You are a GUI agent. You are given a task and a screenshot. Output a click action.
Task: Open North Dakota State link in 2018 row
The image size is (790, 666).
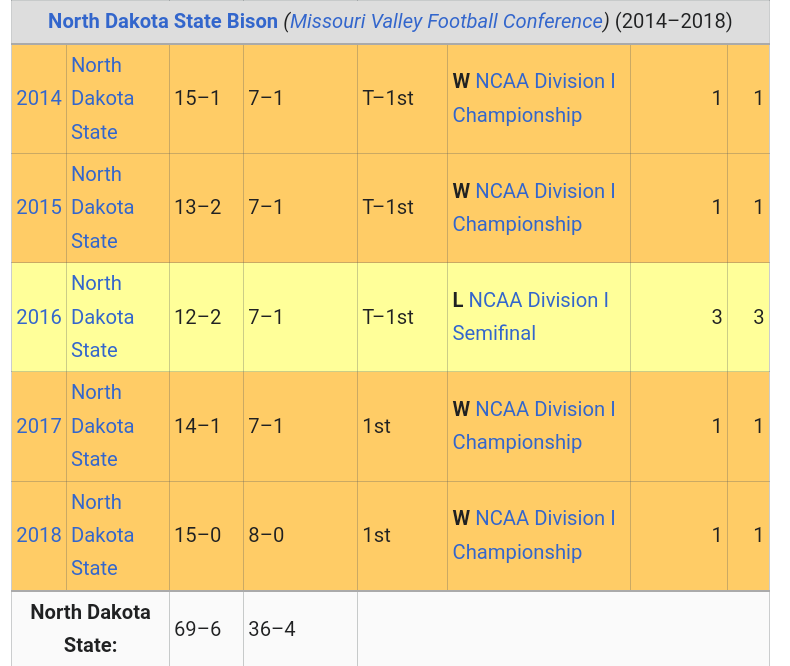tap(102, 535)
